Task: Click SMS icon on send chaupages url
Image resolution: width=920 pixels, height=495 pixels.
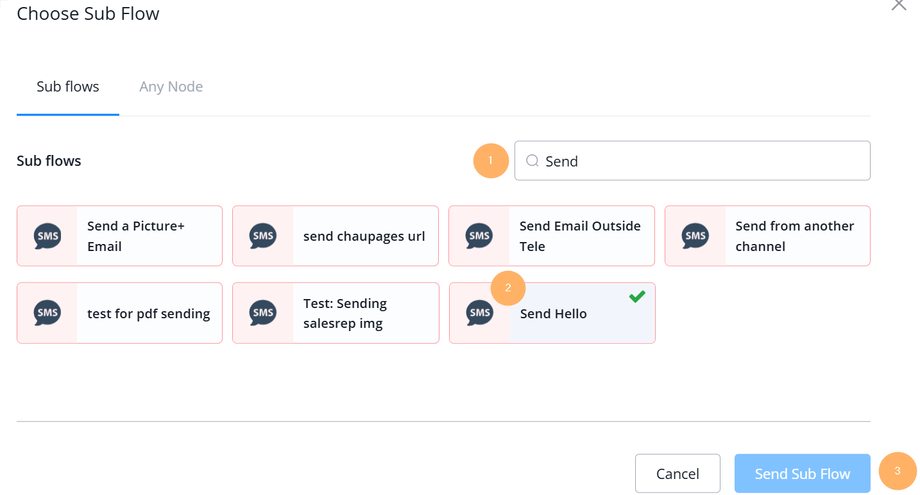Action: click(263, 236)
